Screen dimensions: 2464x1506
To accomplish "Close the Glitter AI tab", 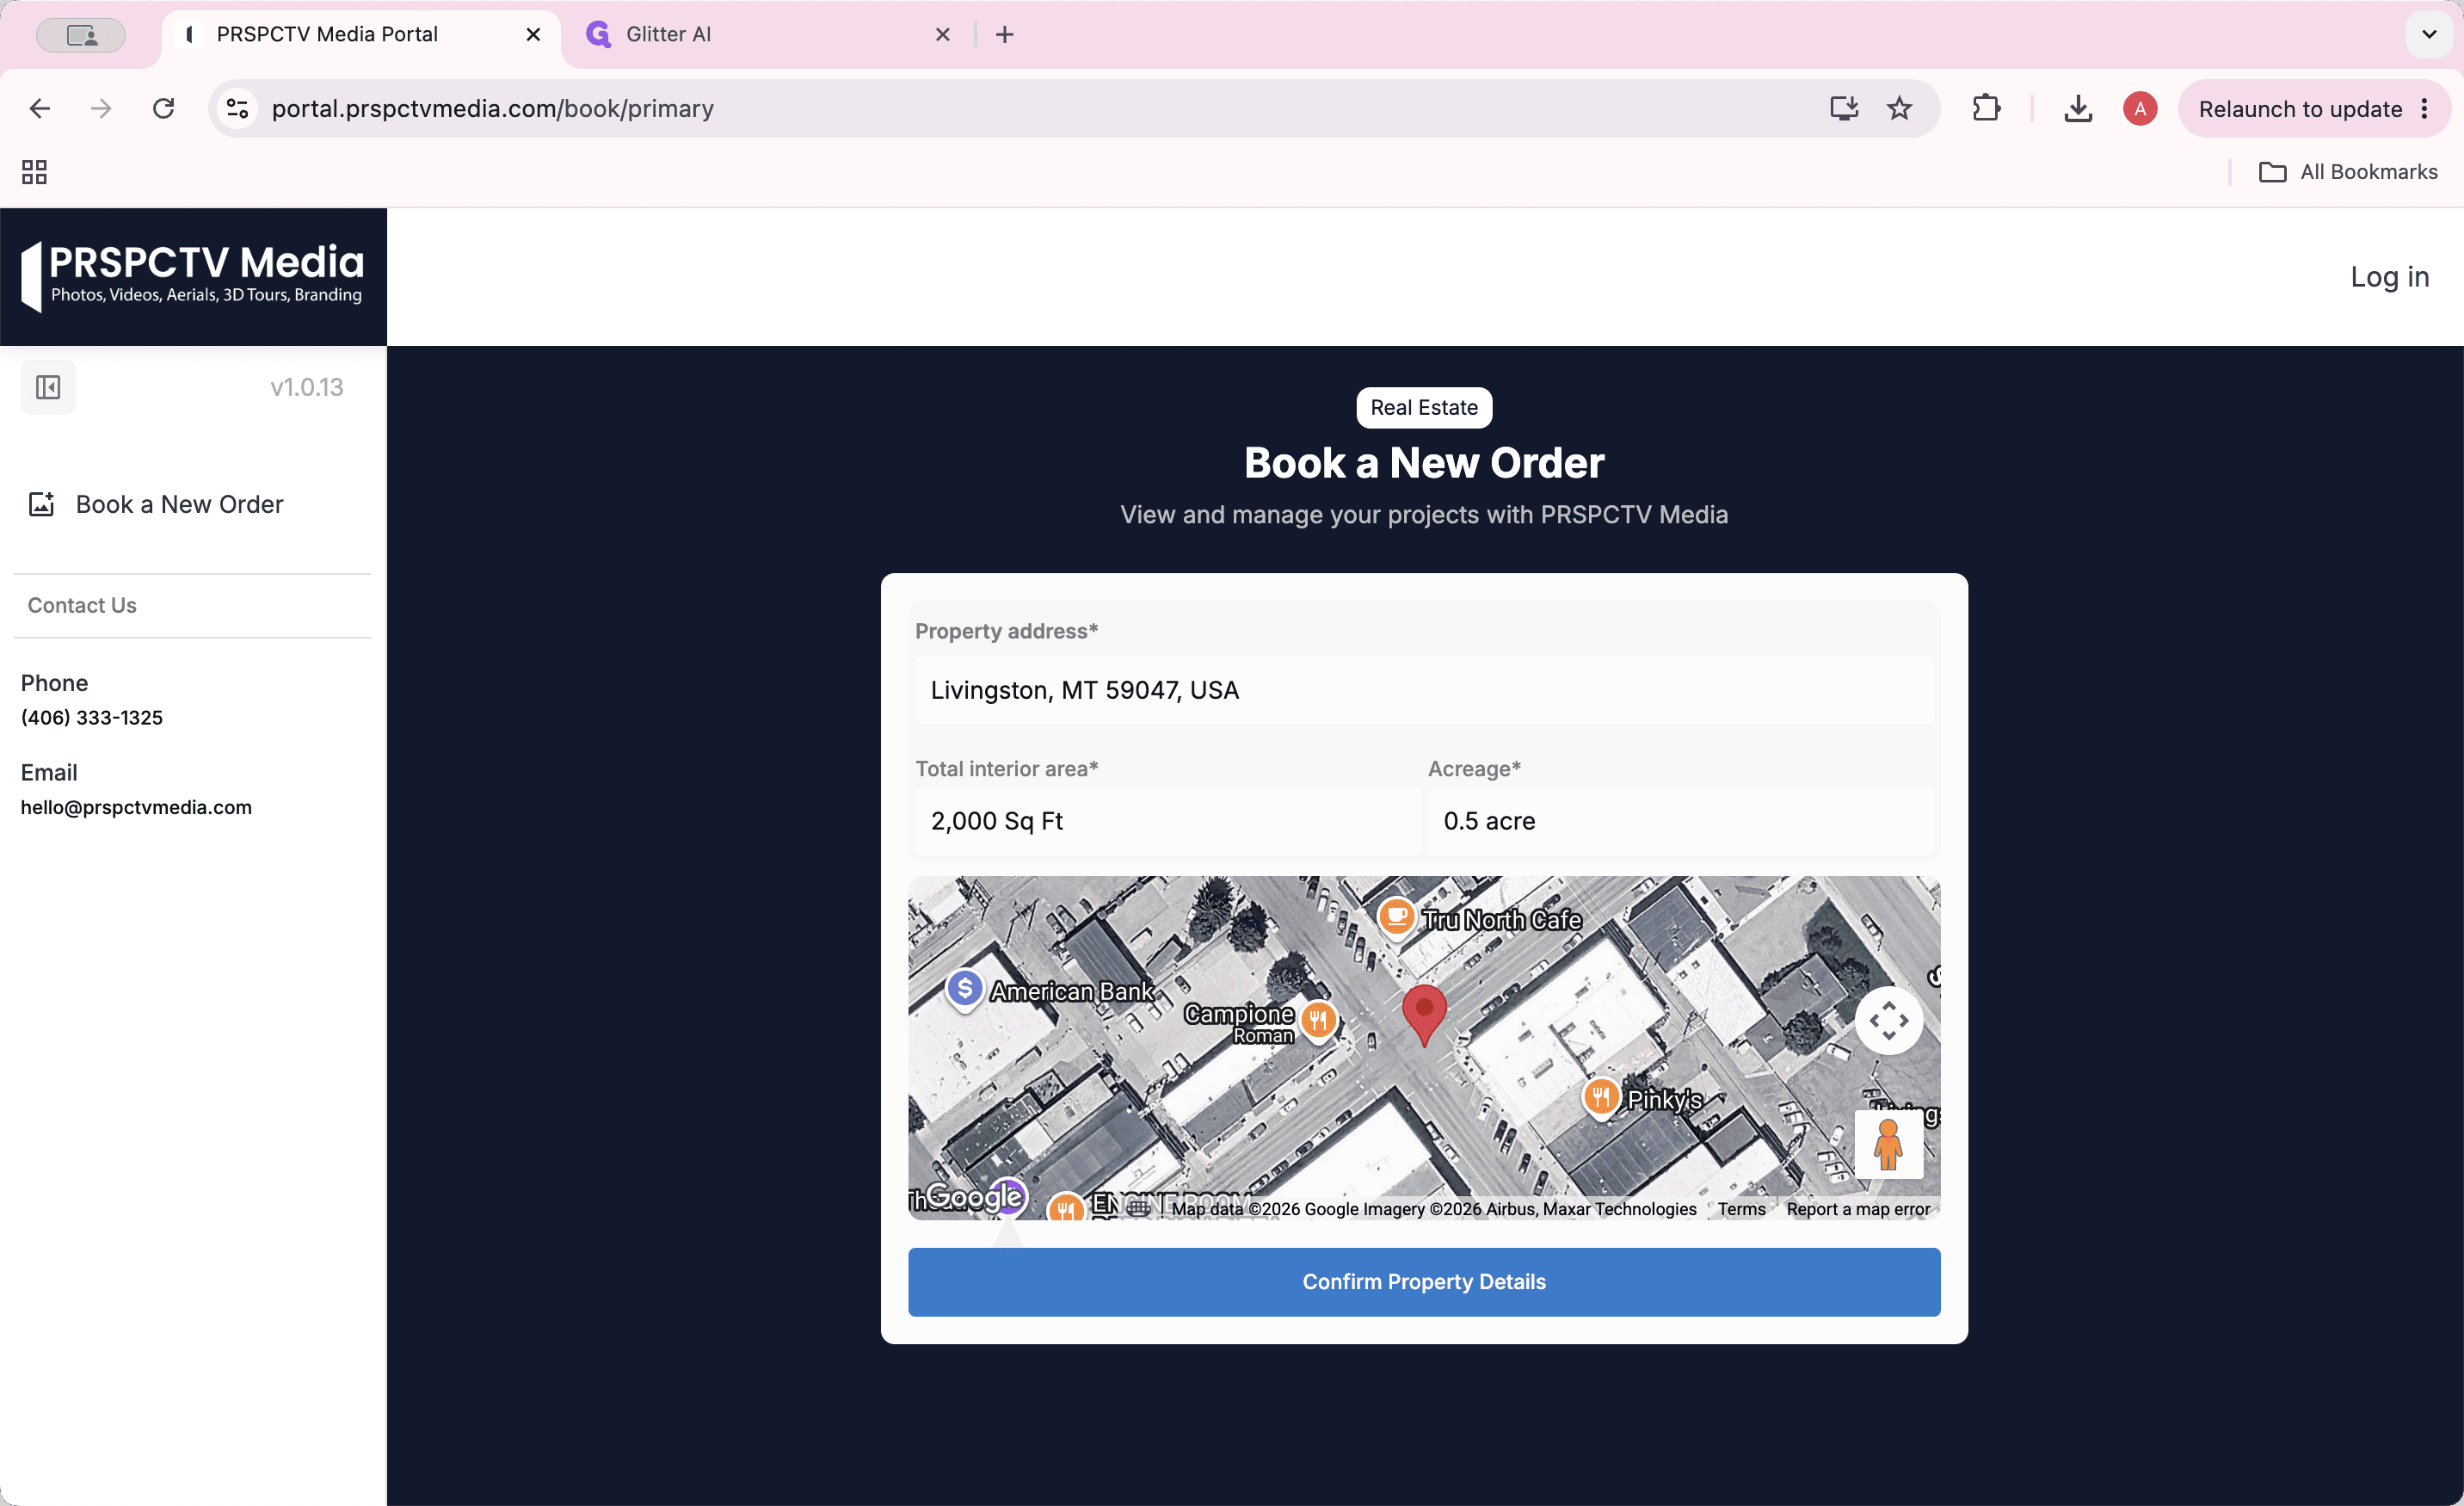I will [942, 34].
